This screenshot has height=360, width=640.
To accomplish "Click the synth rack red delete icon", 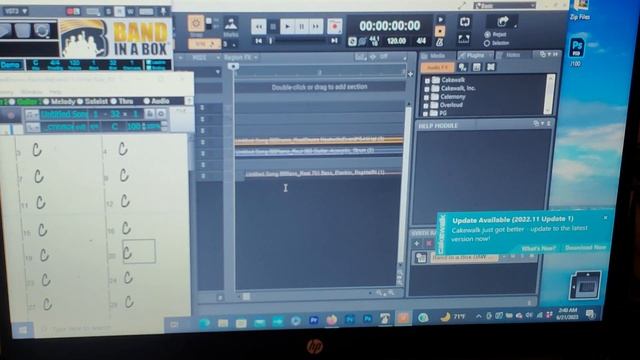I will 429,243.
